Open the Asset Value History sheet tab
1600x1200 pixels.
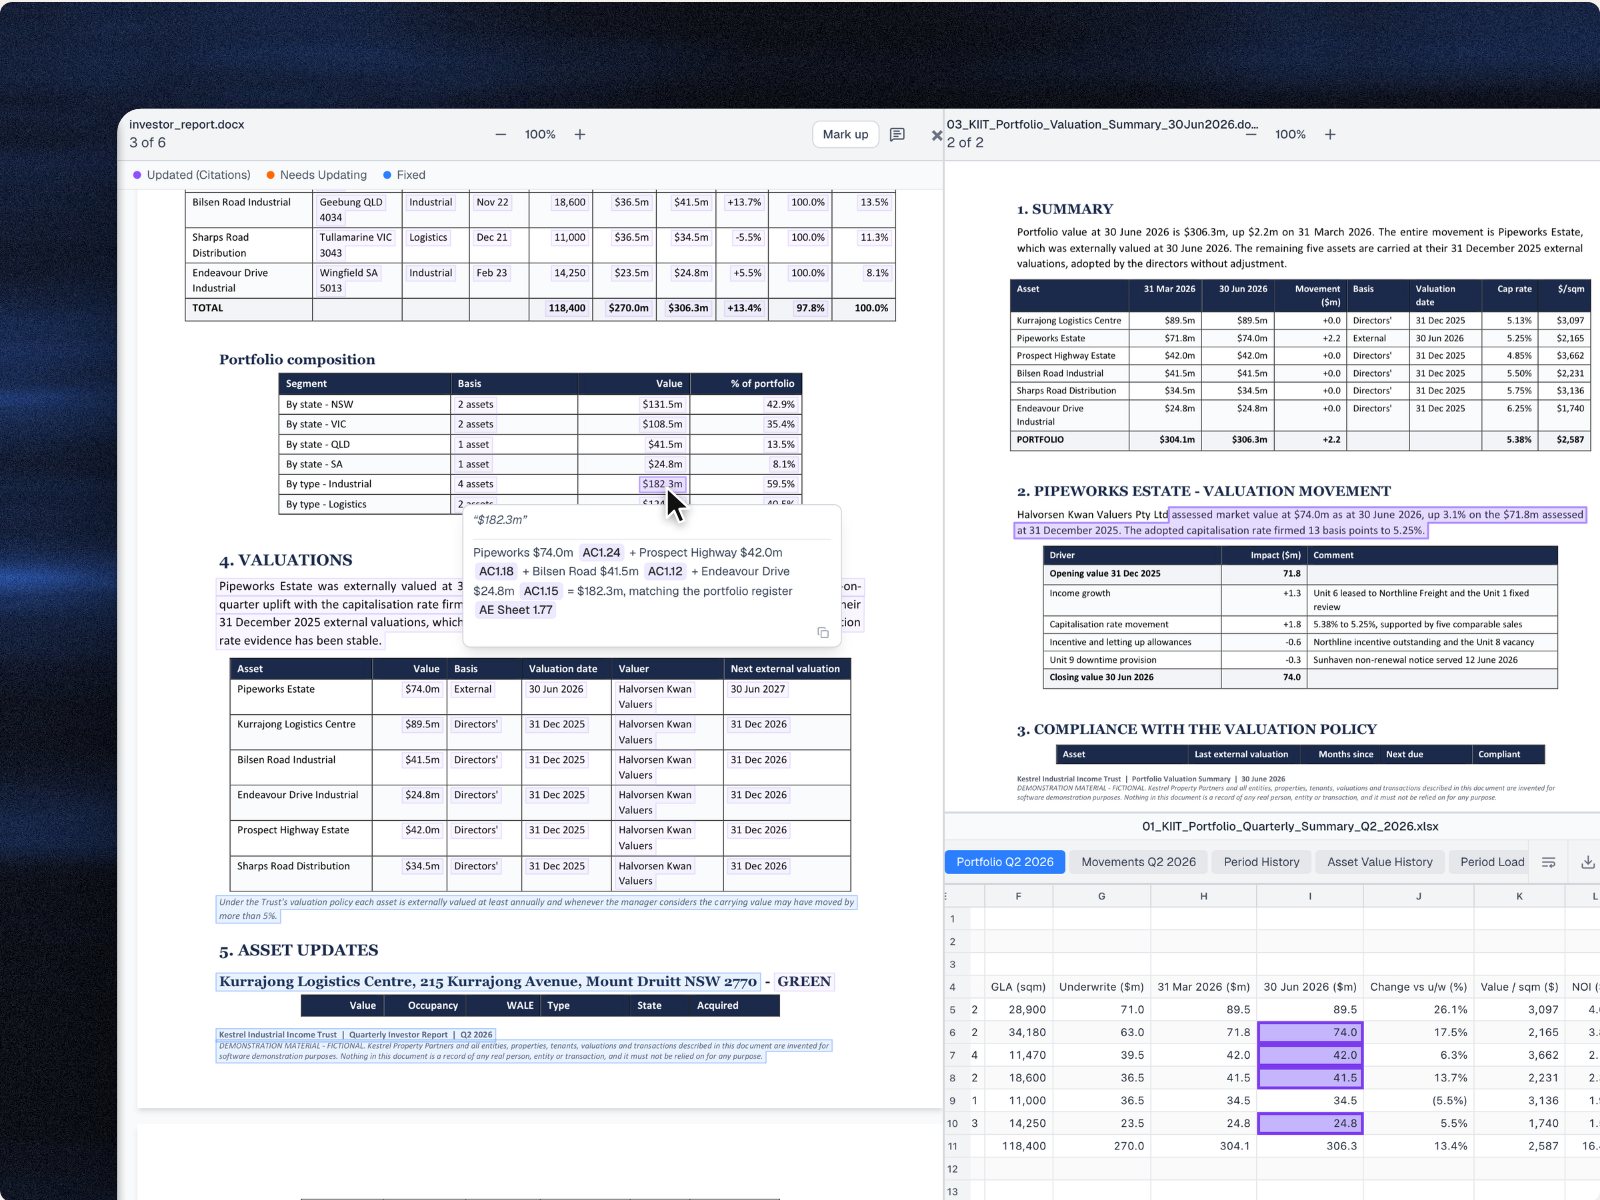coord(1379,862)
